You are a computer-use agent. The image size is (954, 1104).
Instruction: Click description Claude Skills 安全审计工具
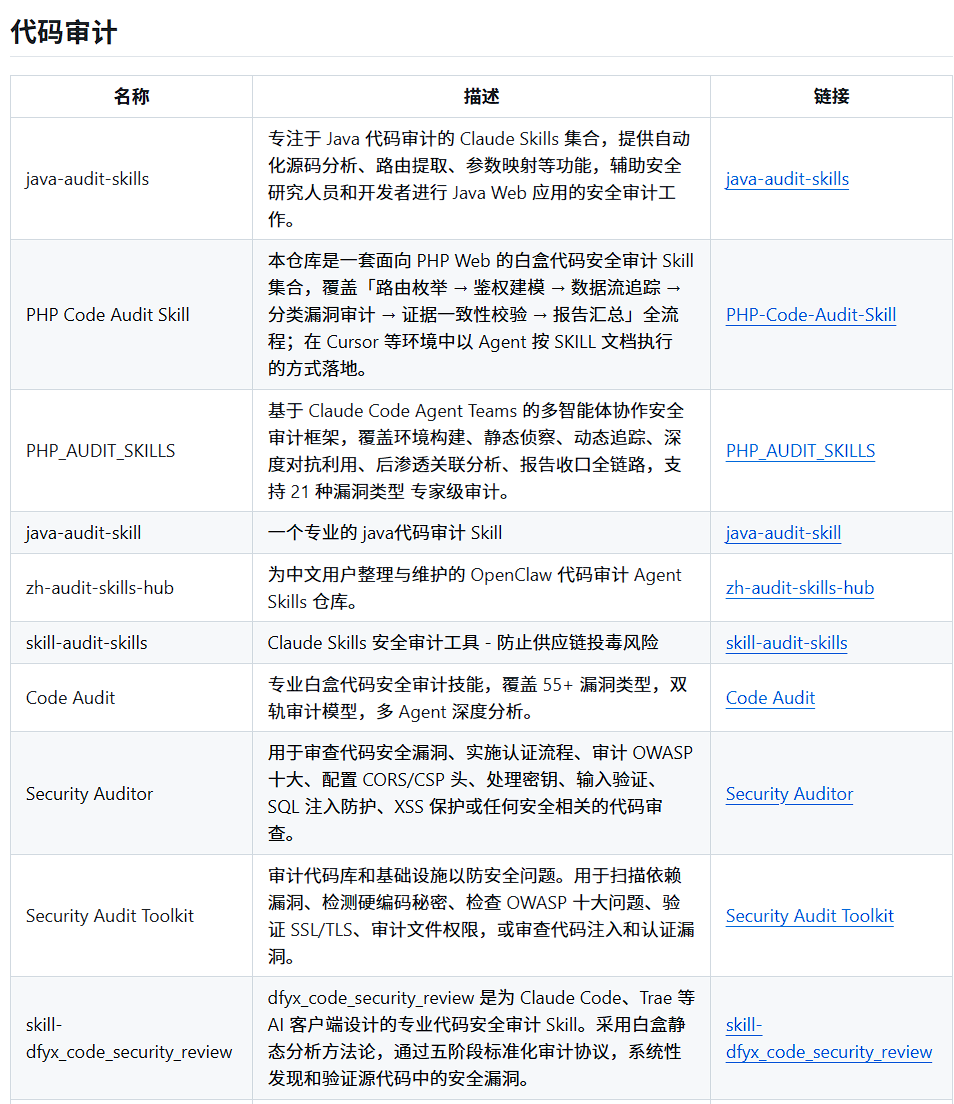(x=463, y=643)
